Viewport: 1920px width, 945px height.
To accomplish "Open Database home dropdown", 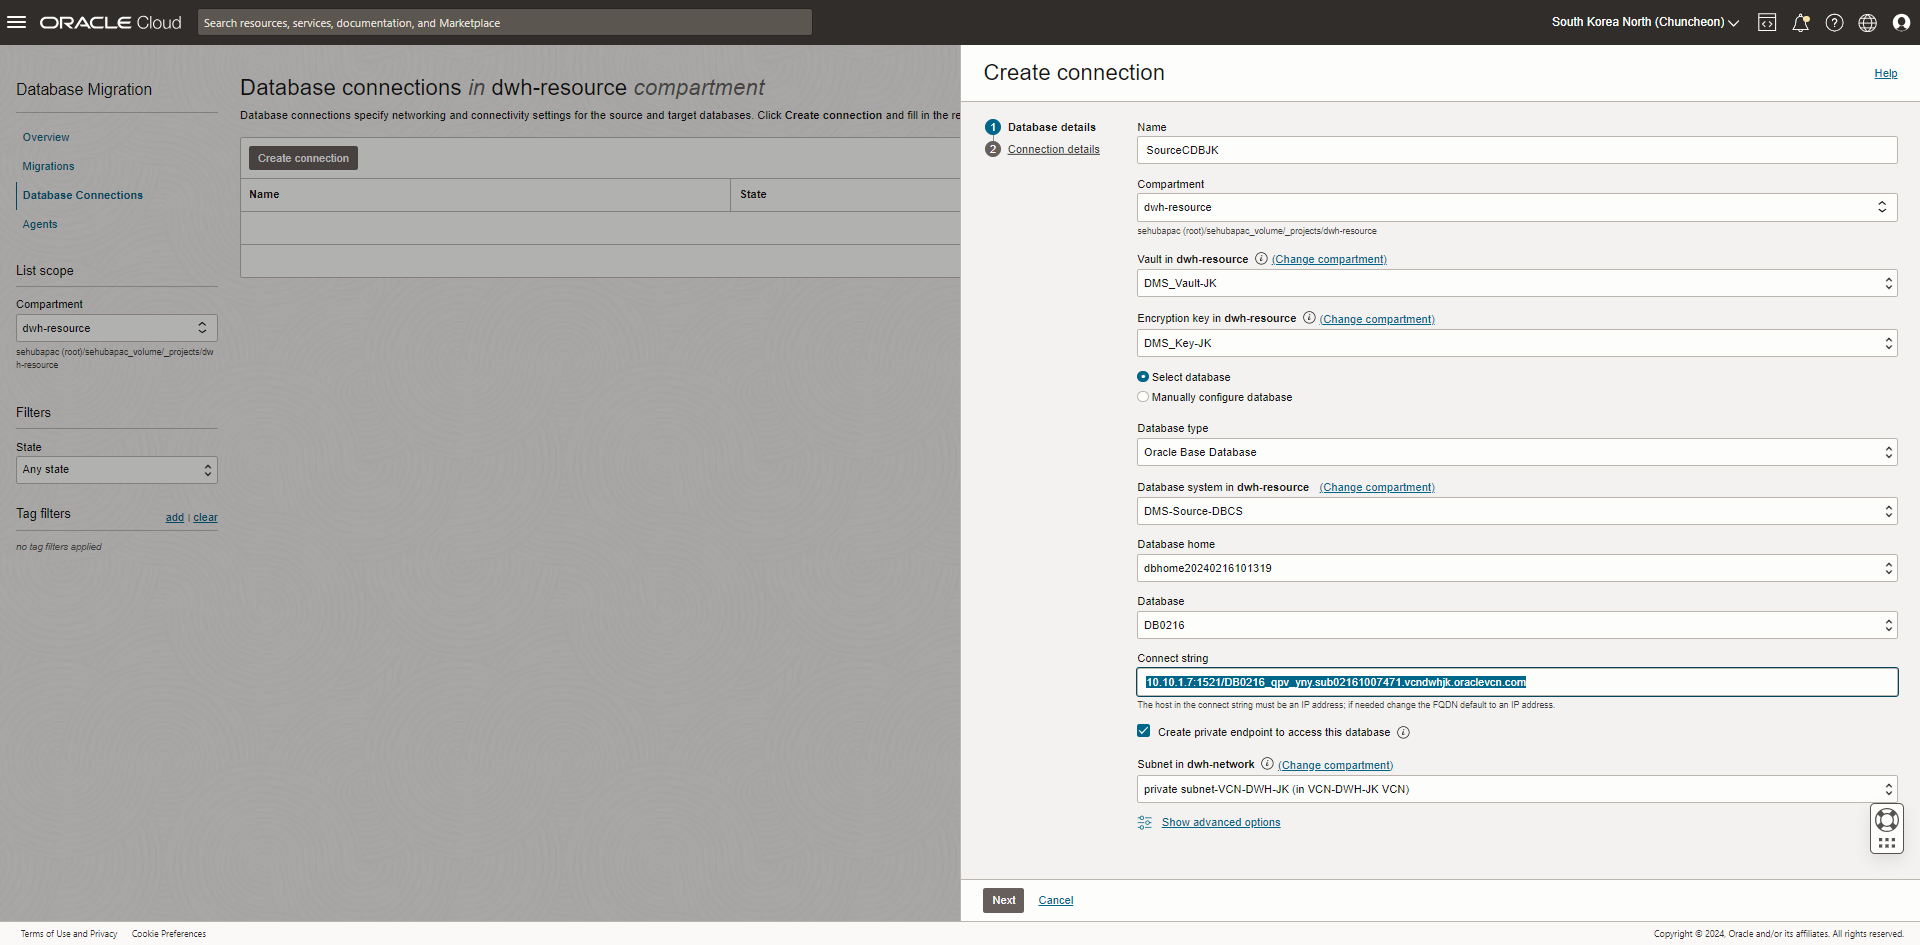I will [x=1517, y=568].
